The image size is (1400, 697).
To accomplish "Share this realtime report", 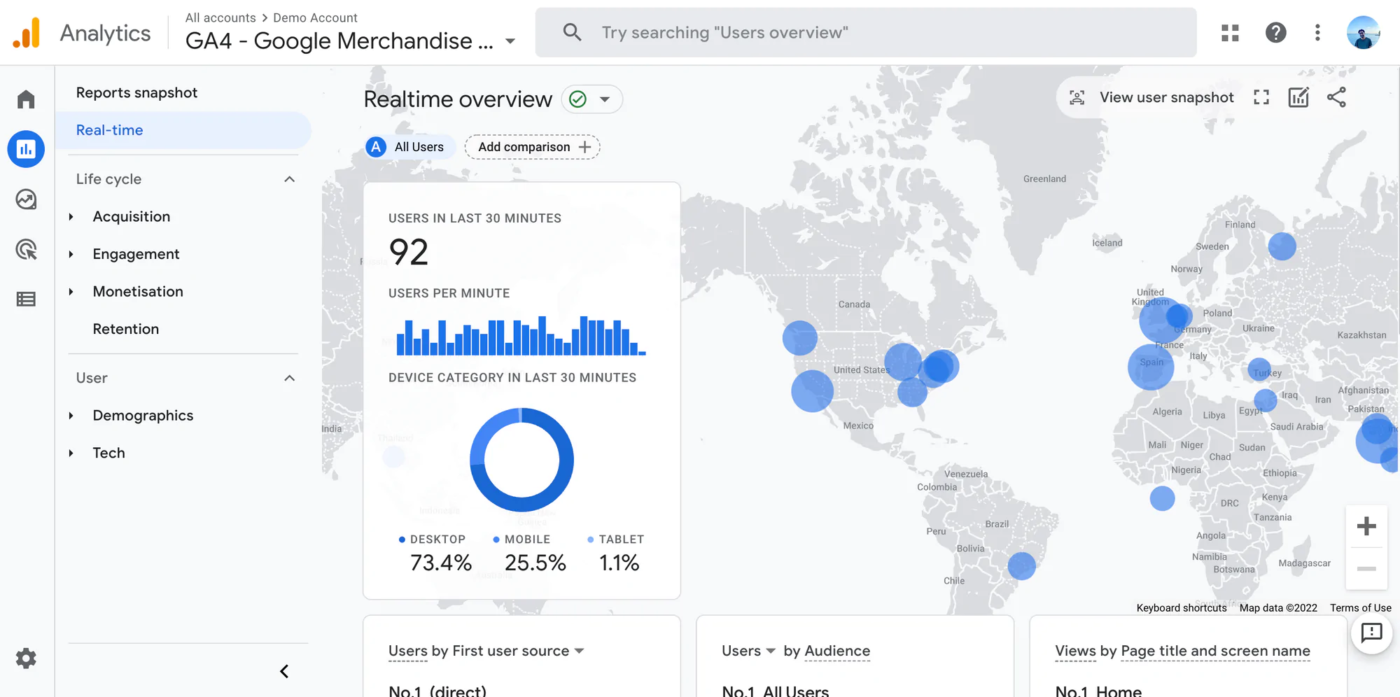I will pyautogui.click(x=1337, y=97).
